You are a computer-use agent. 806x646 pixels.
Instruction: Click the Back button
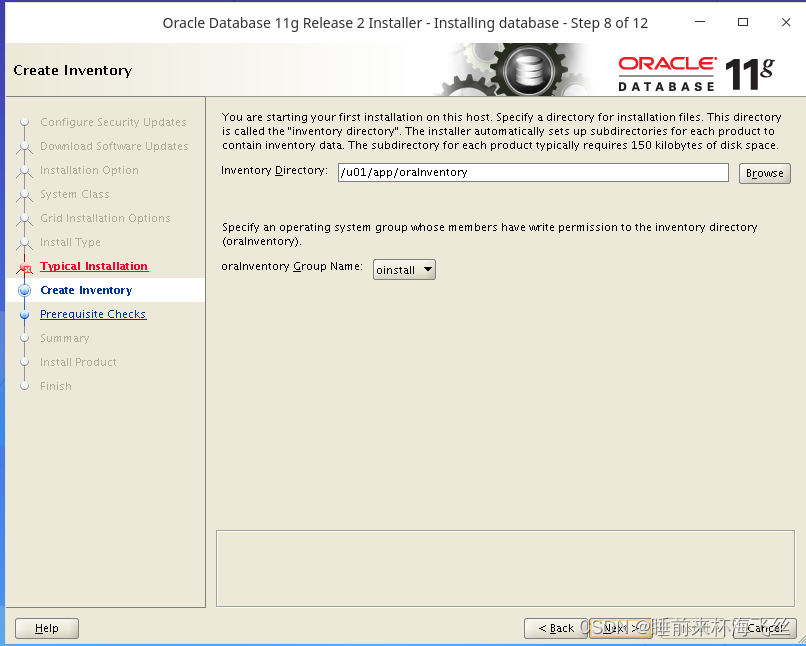(554, 628)
